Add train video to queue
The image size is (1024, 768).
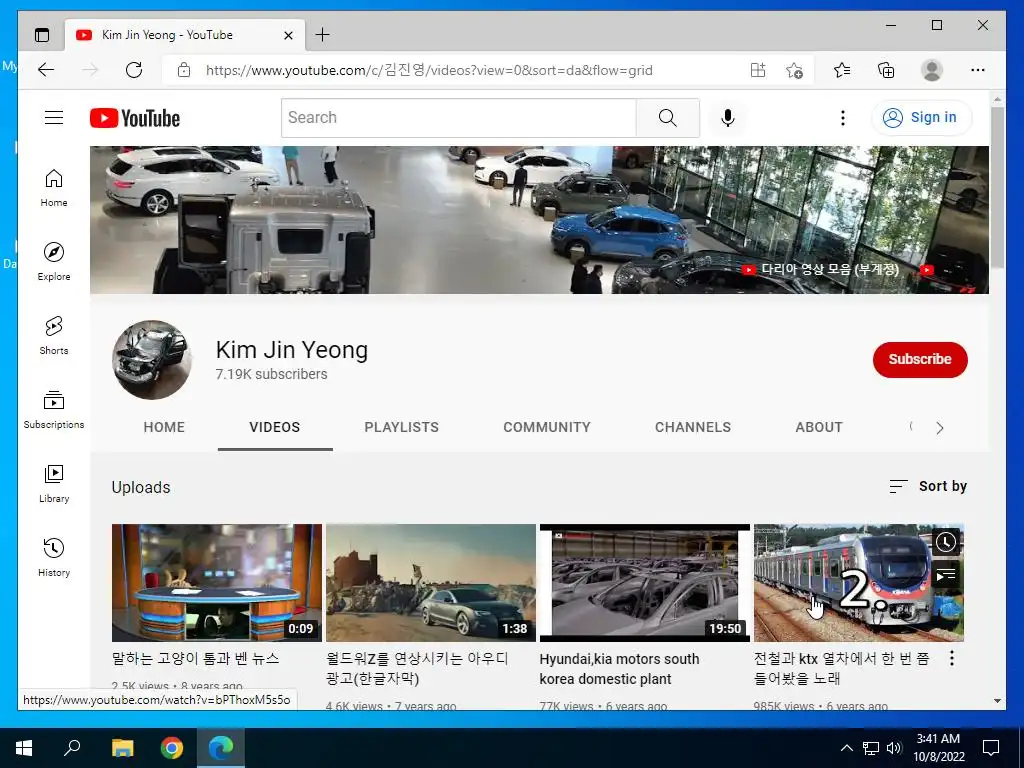[946, 575]
